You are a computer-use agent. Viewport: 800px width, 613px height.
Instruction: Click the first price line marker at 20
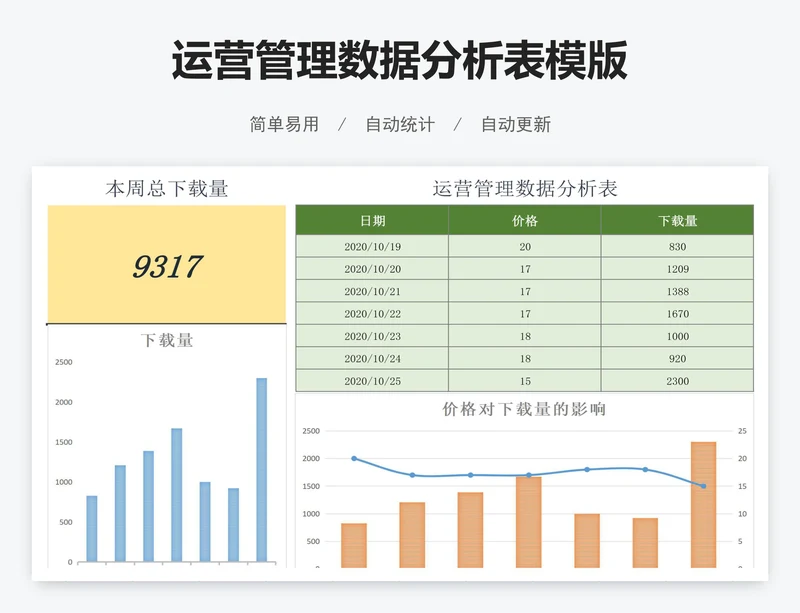point(354,458)
